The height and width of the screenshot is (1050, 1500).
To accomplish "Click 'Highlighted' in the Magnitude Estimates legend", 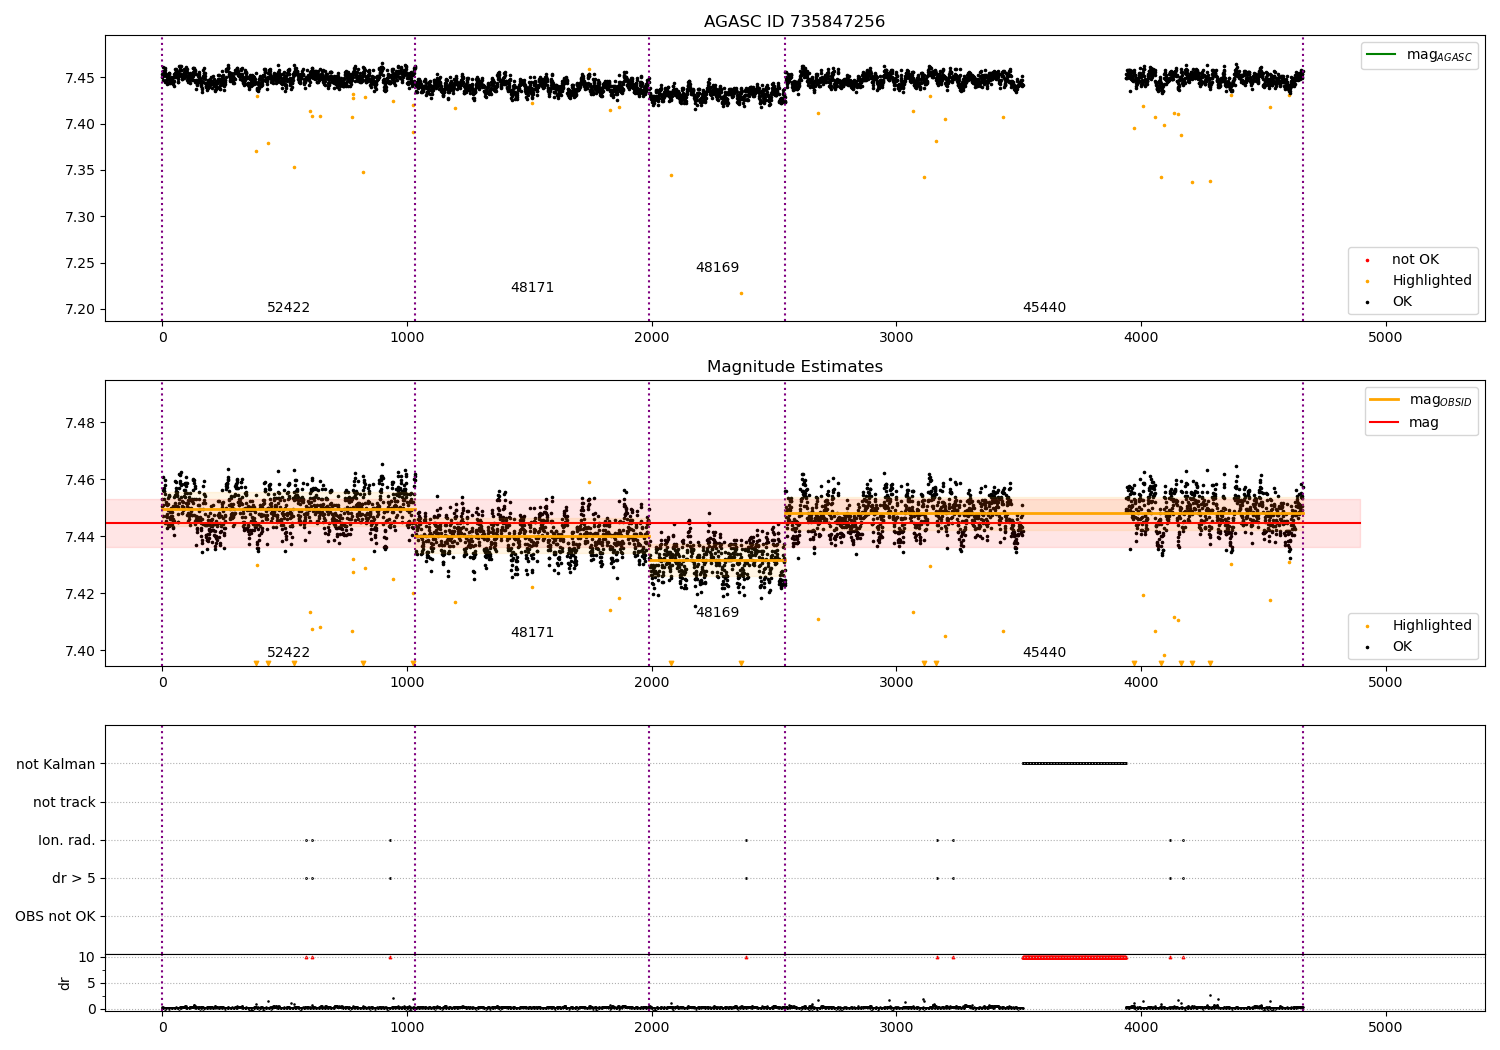I will [1432, 625].
